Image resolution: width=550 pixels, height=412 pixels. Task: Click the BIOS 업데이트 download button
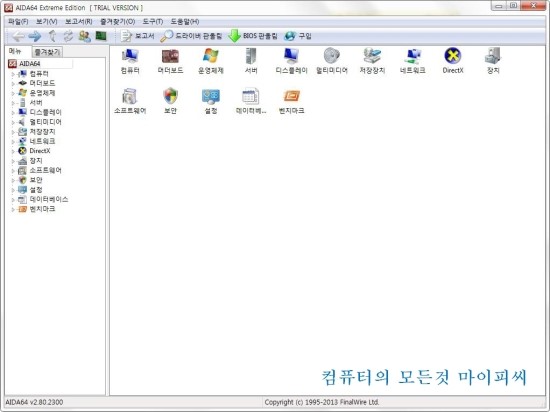click(x=253, y=36)
